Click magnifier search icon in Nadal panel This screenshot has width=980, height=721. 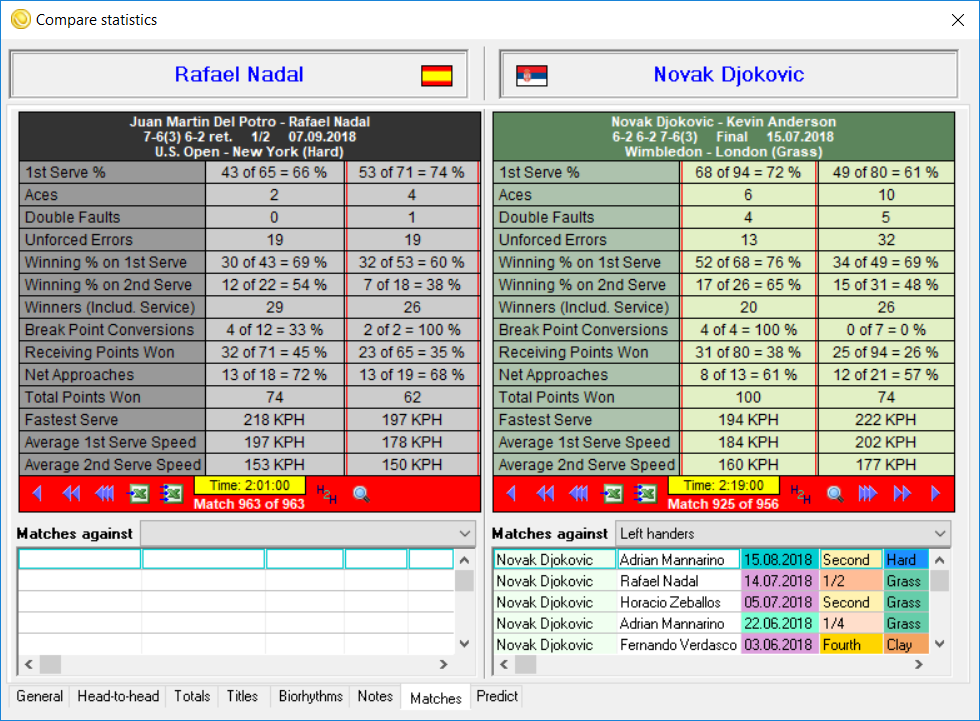pyautogui.click(x=361, y=494)
